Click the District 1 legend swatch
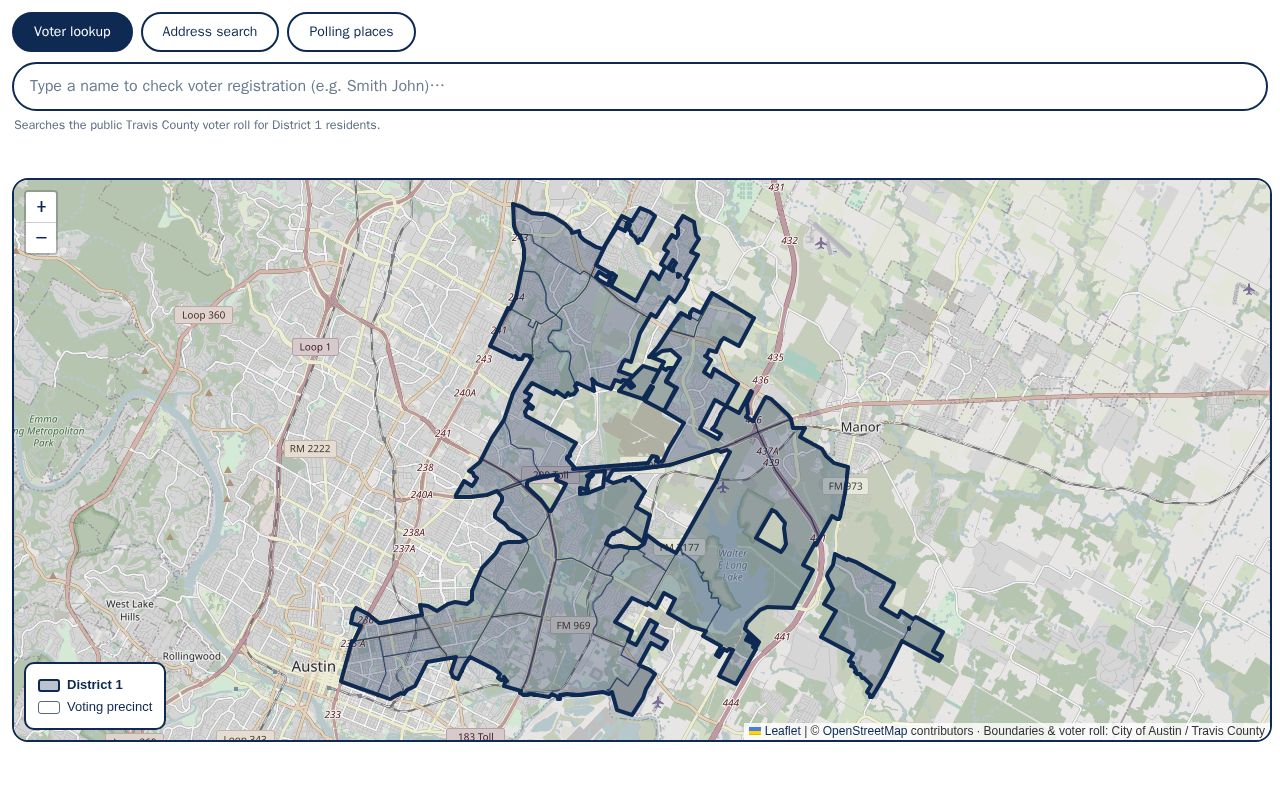1280x800 pixels. click(x=49, y=685)
